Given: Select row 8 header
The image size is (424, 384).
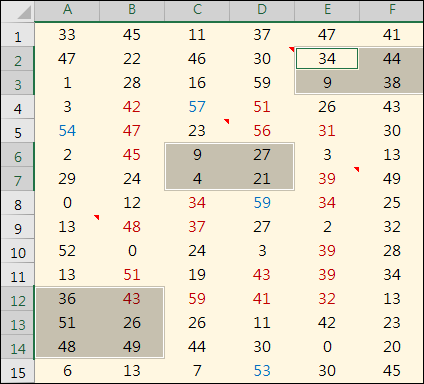Looking at the screenshot, I should click(18, 203).
